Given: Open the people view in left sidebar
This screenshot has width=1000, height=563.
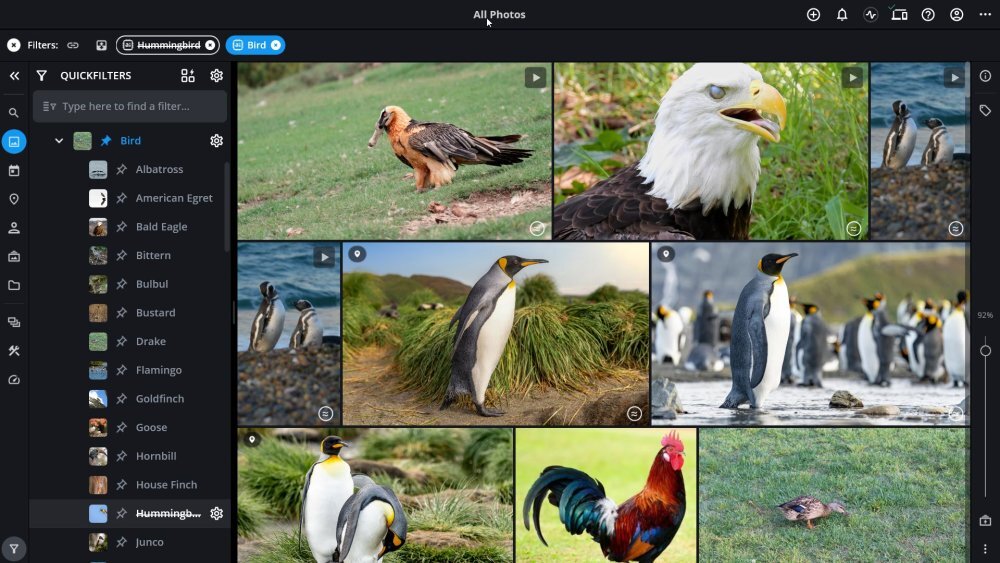Looking at the screenshot, I should point(14,228).
